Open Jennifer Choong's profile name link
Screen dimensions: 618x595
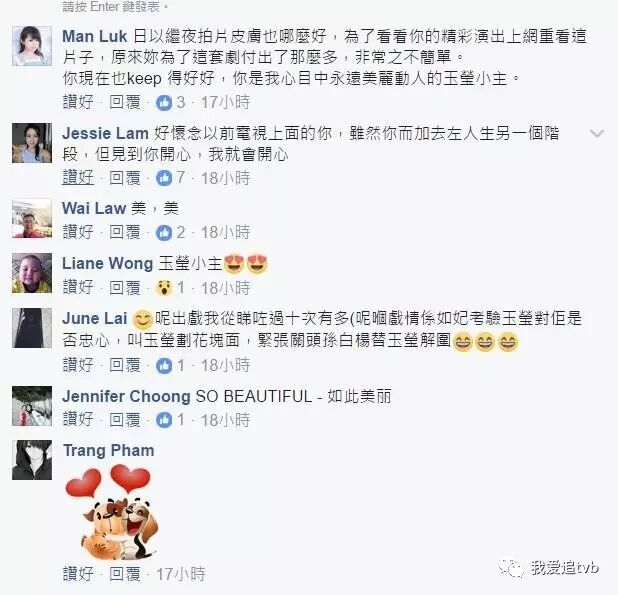click(x=126, y=396)
